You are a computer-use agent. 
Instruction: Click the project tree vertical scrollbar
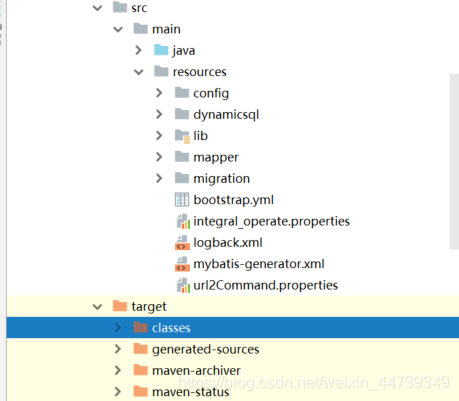(454, 162)
